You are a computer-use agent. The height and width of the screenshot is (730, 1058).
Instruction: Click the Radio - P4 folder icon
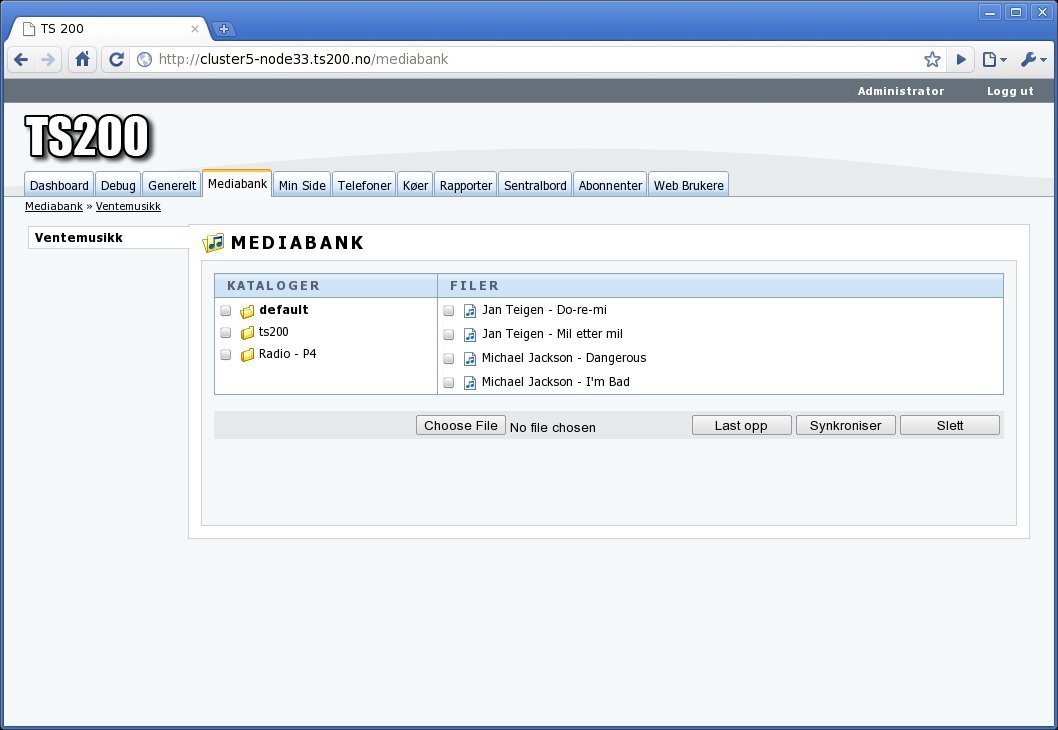coord(248,354)
